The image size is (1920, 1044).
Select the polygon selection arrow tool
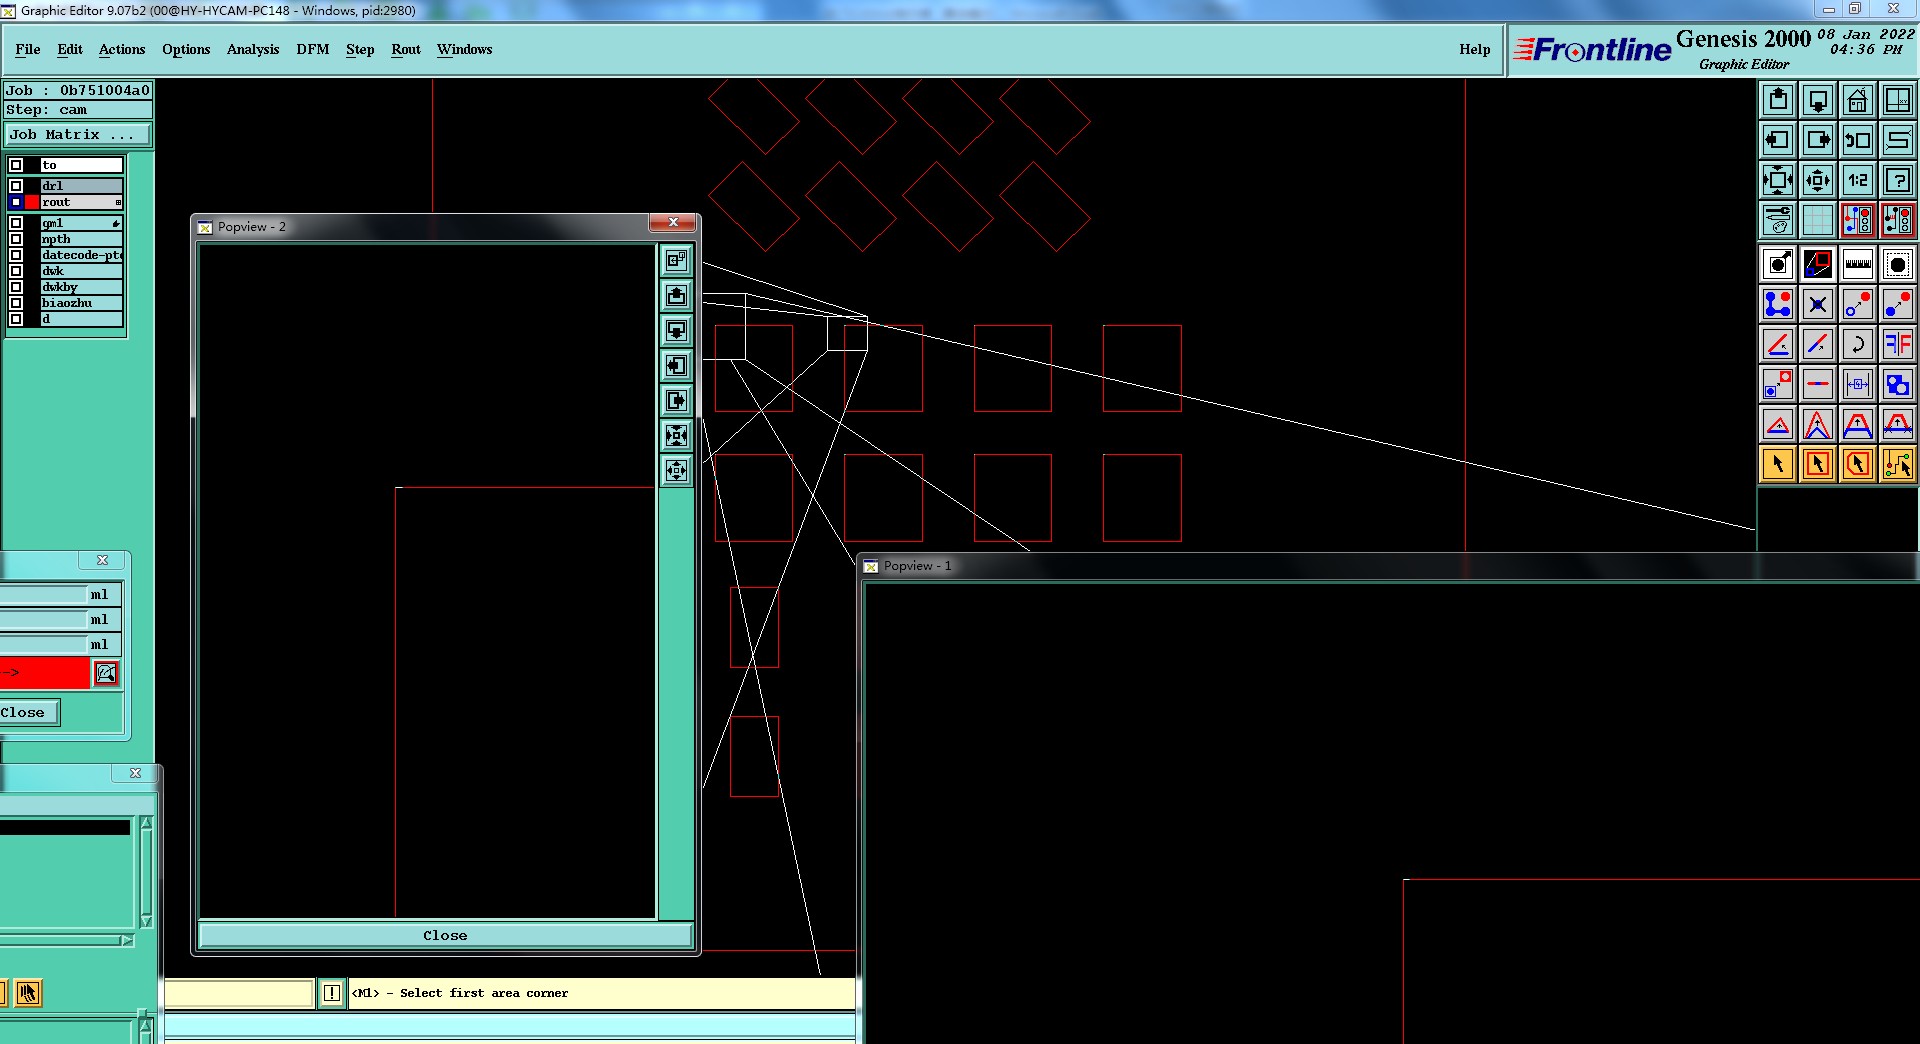[x=1858, y=464]
